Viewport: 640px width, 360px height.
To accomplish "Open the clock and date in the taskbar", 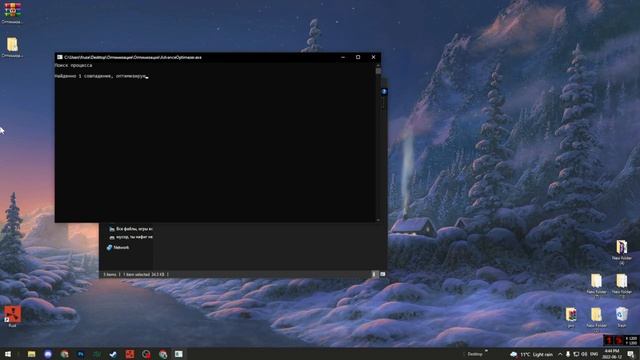I will click(x=611, y=354).
